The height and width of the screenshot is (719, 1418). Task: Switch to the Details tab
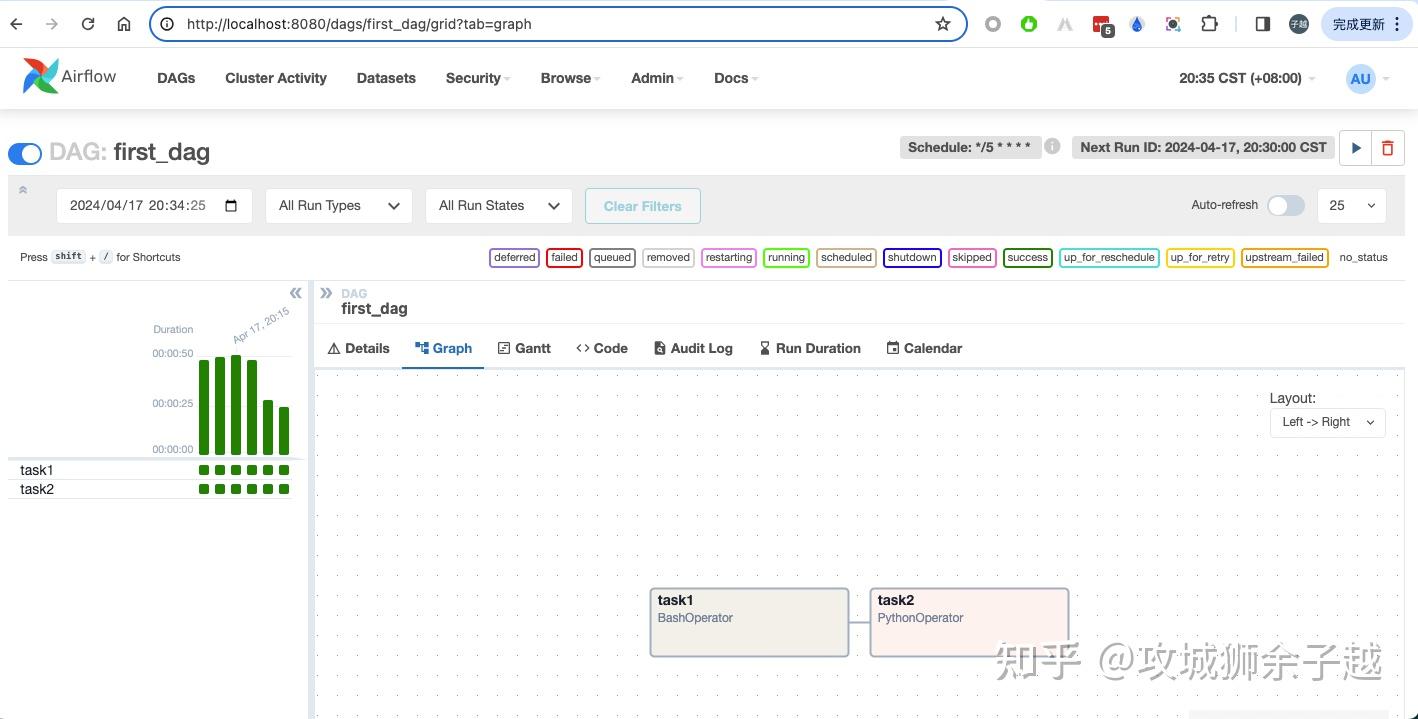coord(358,348)
